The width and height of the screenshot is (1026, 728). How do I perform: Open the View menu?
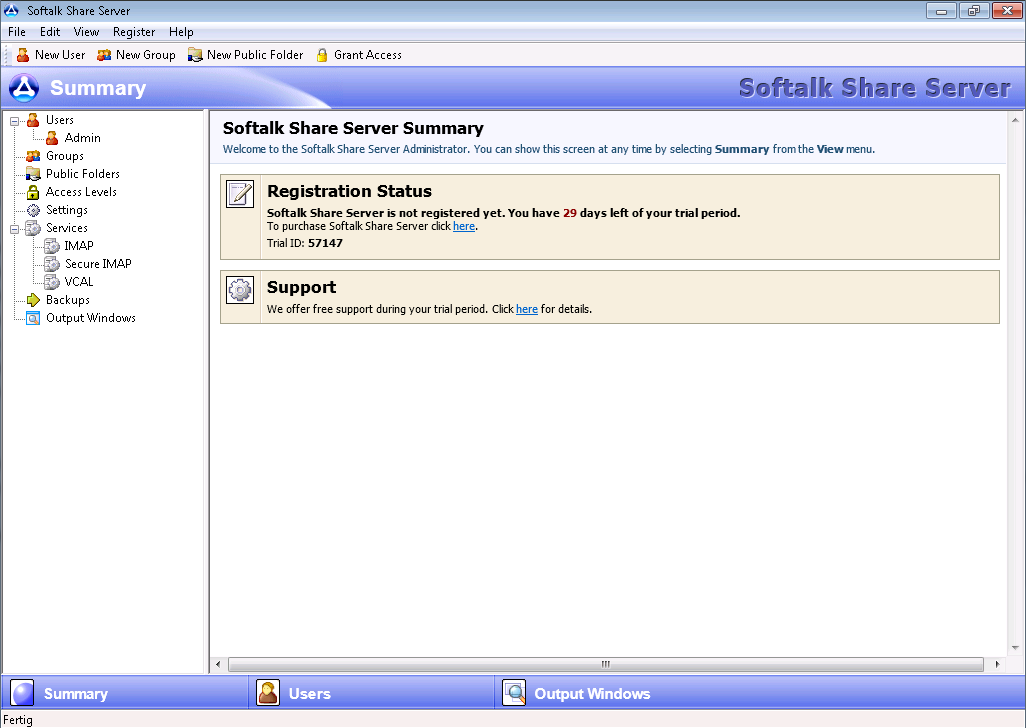coord(87,32)
